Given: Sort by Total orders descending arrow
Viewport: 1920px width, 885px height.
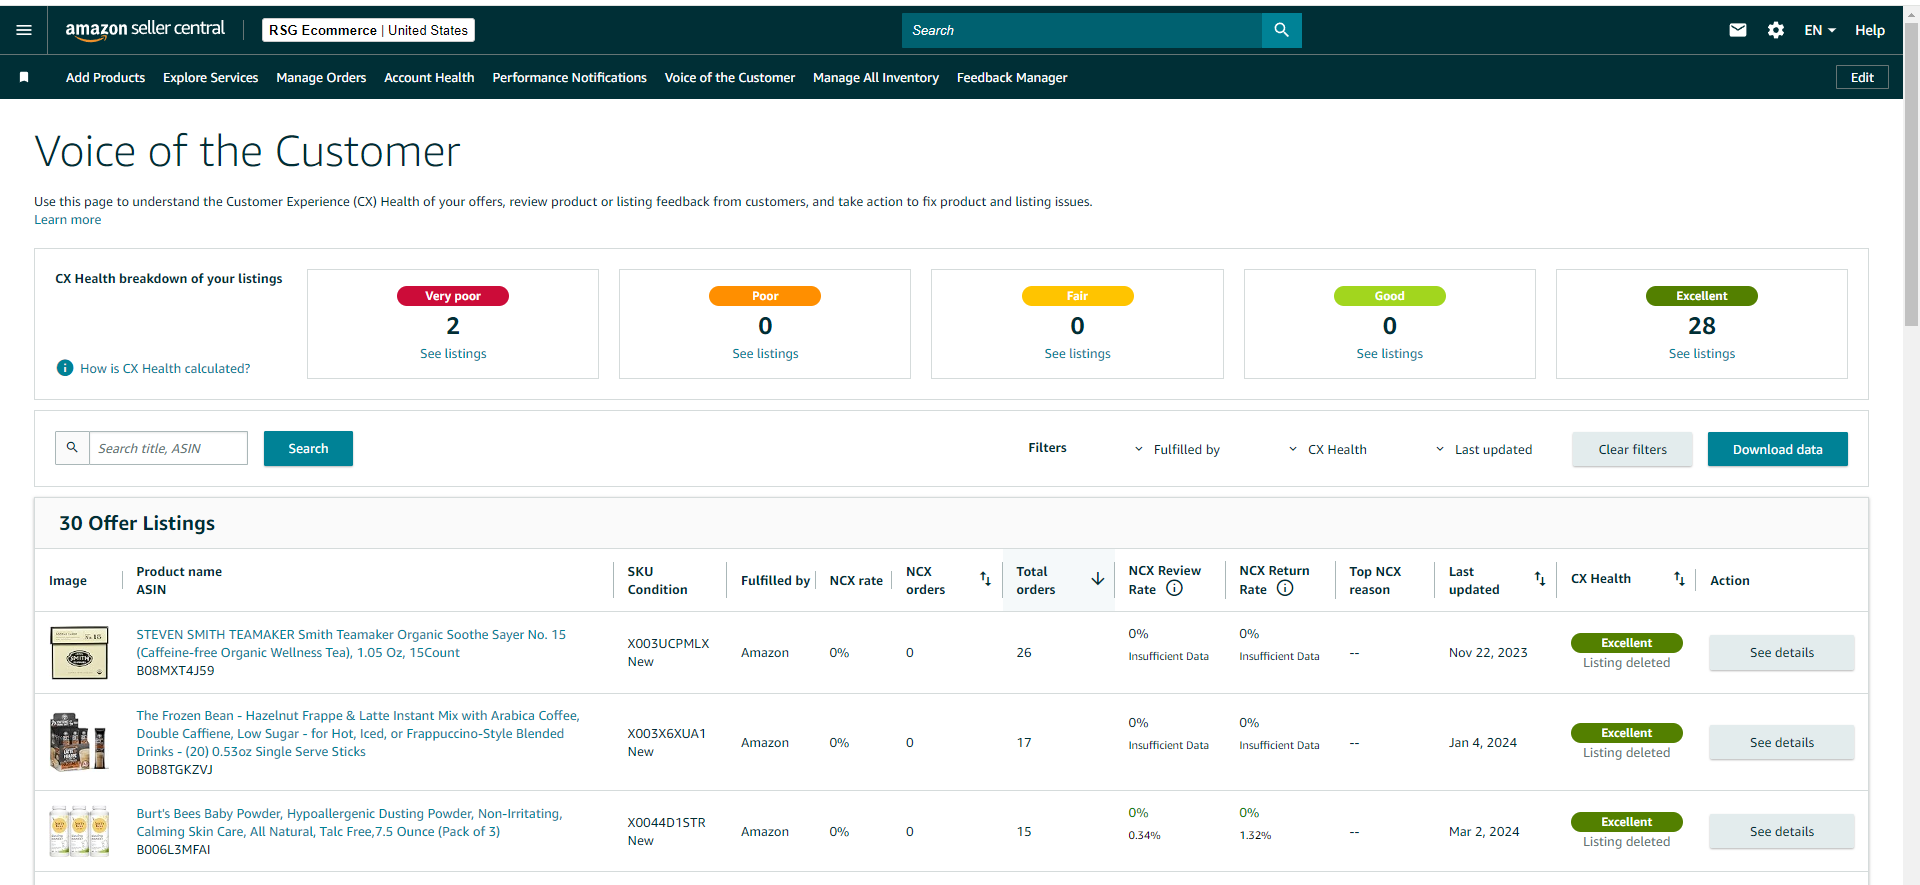Looking at the screenshot, I should [x=1097, y=579].
